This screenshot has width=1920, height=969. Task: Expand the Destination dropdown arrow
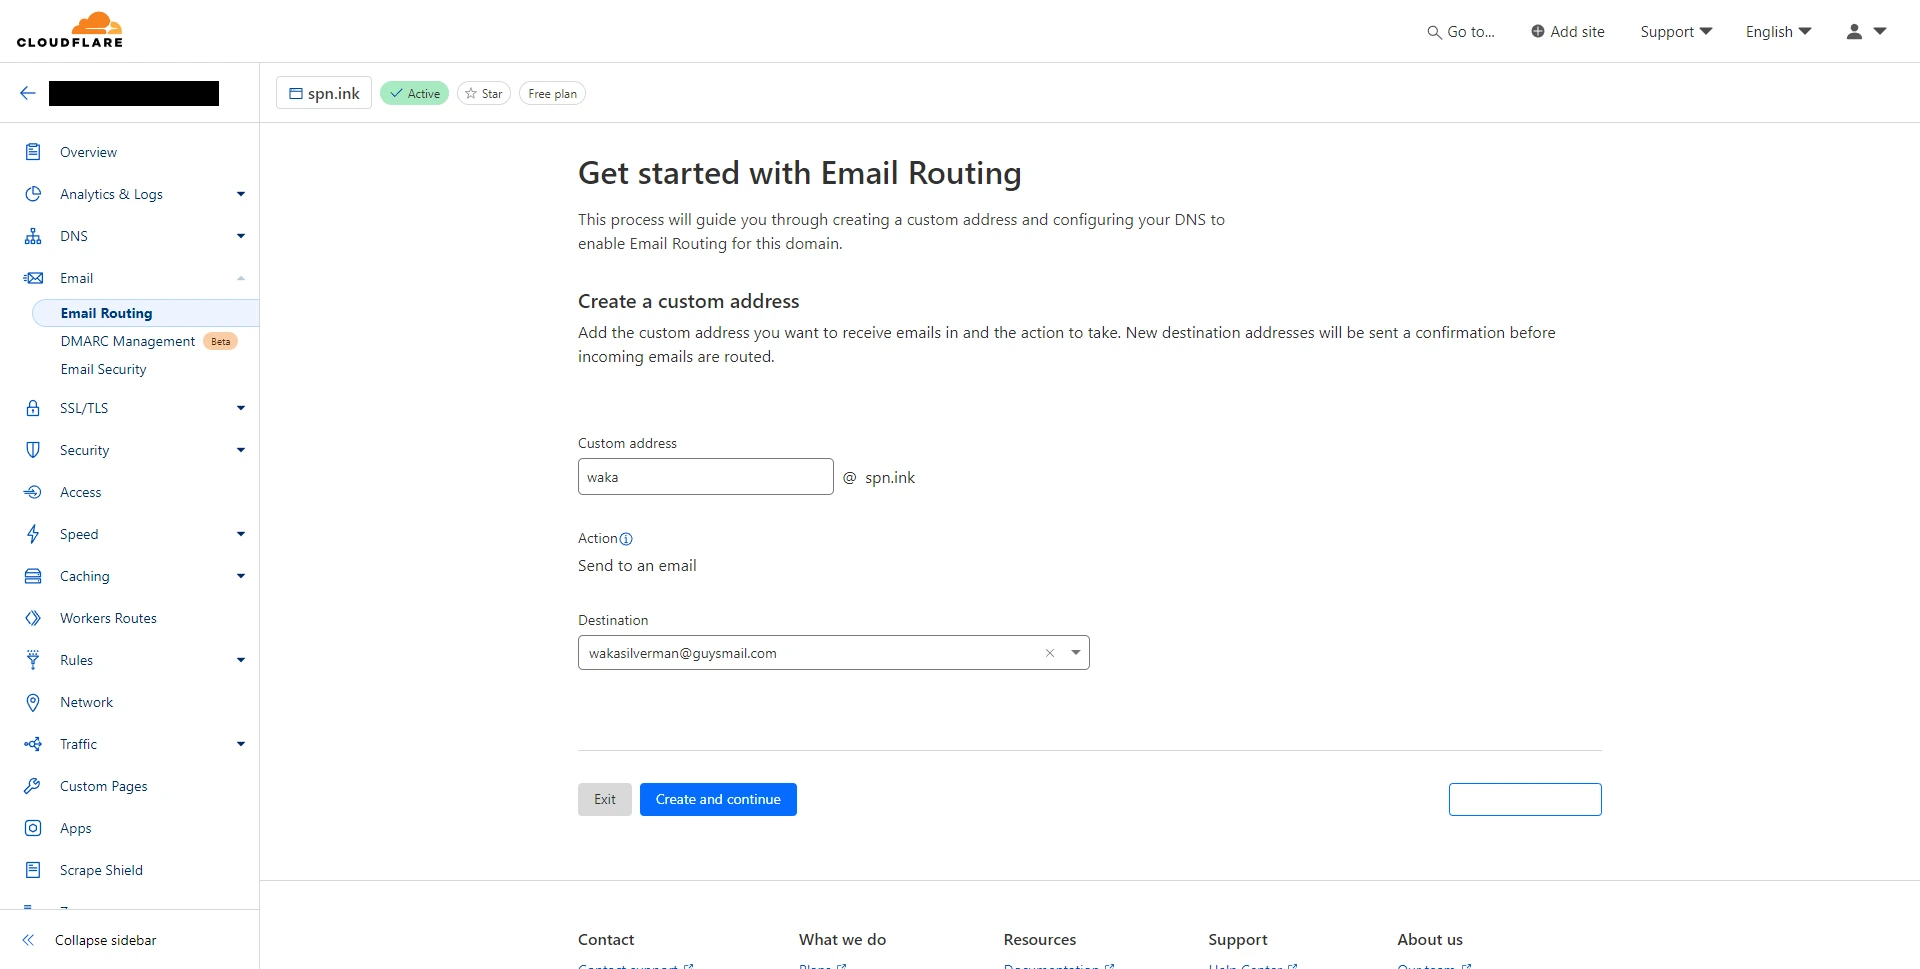tap(1076, 653)
